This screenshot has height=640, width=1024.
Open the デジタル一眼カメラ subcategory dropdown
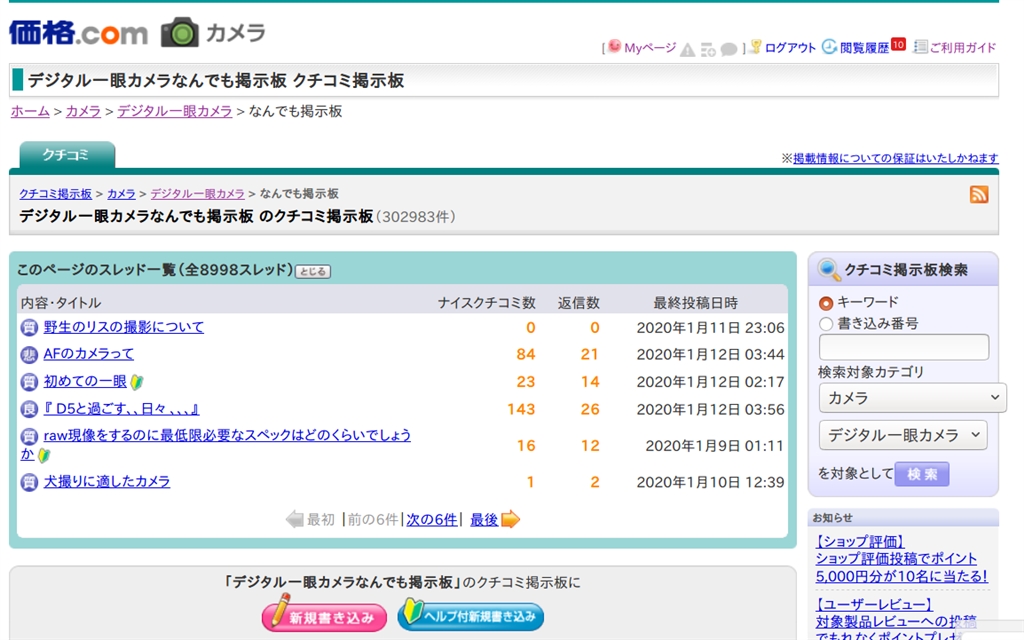903,435
